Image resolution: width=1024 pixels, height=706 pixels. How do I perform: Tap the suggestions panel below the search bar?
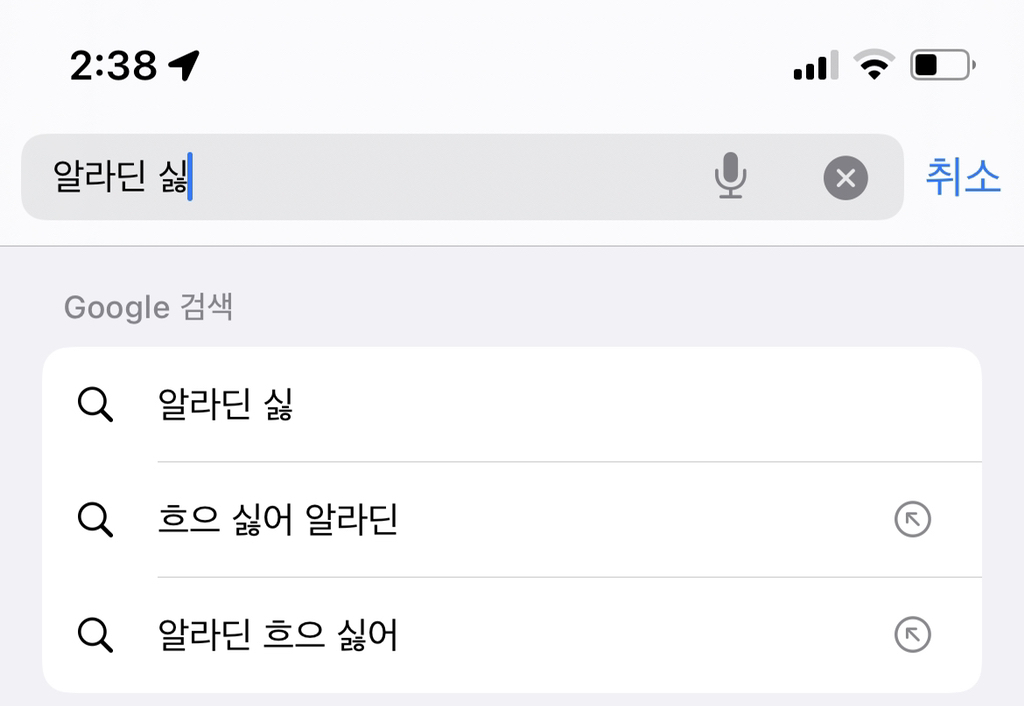tap(512, 520)
